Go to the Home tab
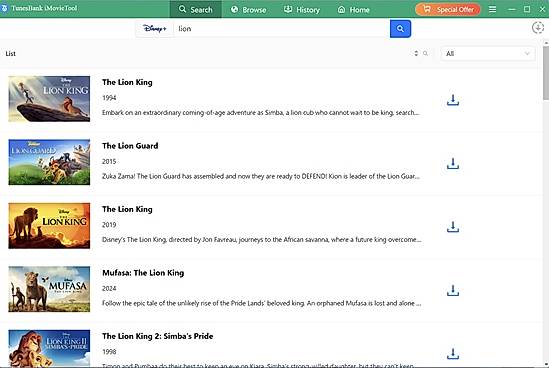549x368 pixels. pyautogui.click(x=353, y=9)
